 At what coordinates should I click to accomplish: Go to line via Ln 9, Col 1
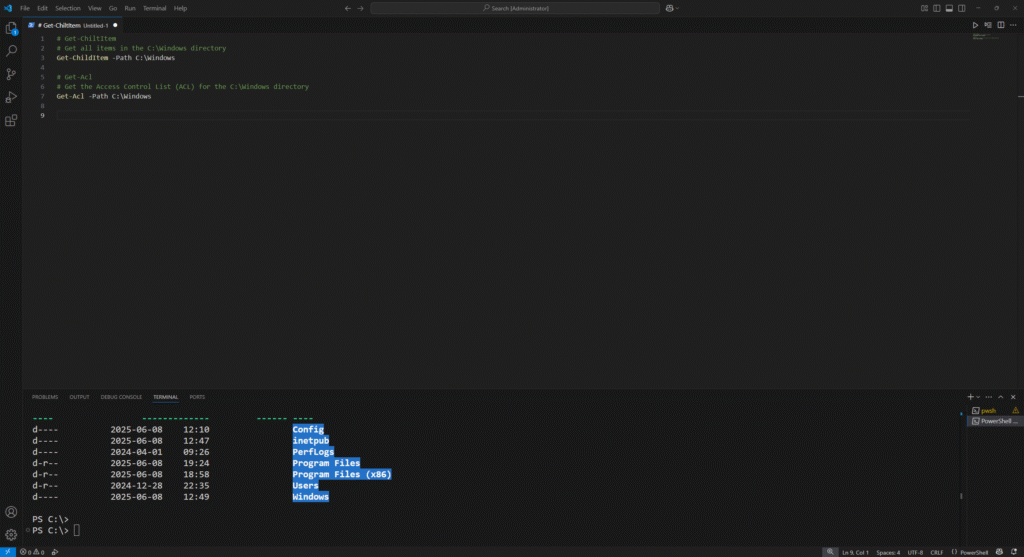[855, 552]
